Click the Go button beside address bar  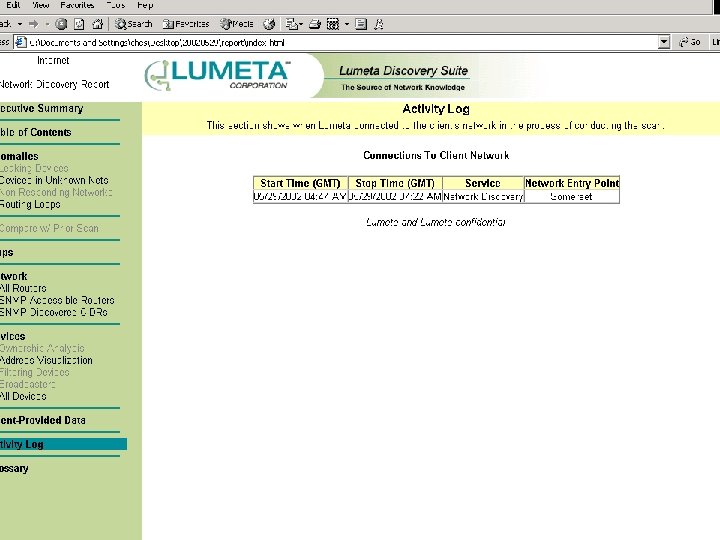pos(690,42)
